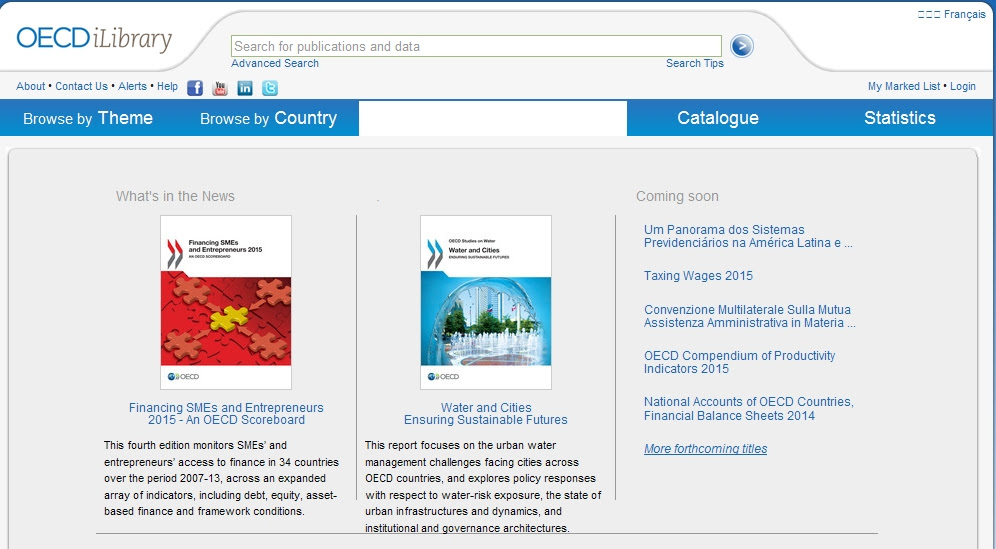Viewport: 996px width, 549px height.
Task: Click the 'What's in the News' heading
Action: click(175, 196)
